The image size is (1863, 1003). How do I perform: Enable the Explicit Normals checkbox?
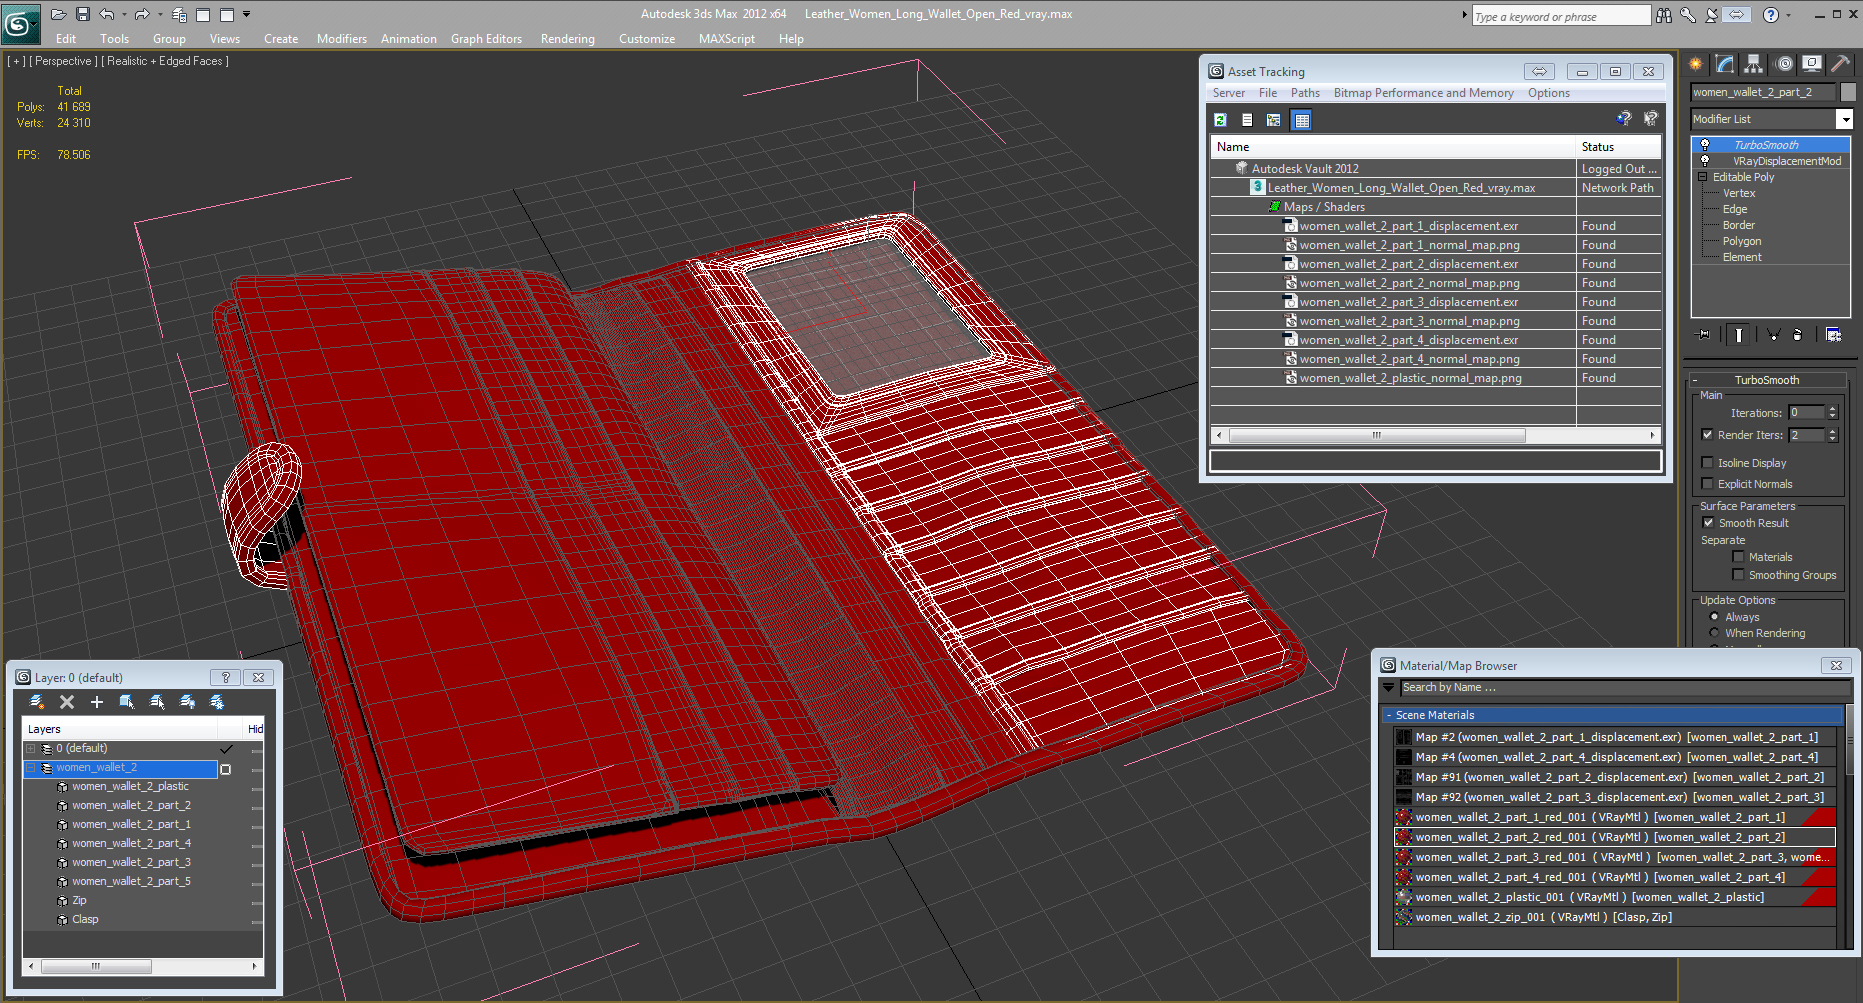point(1707,484)
